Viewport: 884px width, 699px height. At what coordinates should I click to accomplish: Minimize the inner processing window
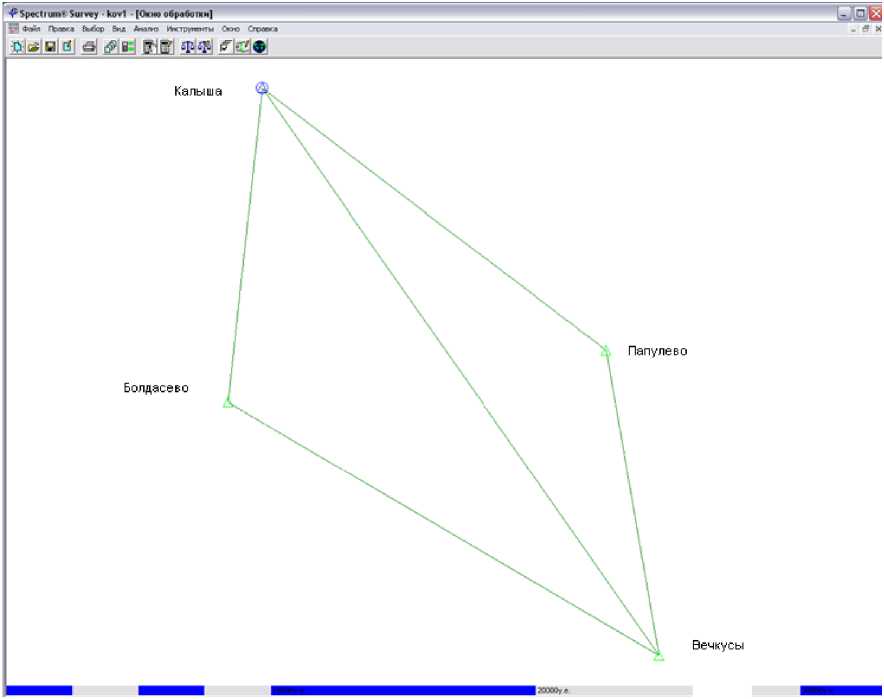click(854, 29)
